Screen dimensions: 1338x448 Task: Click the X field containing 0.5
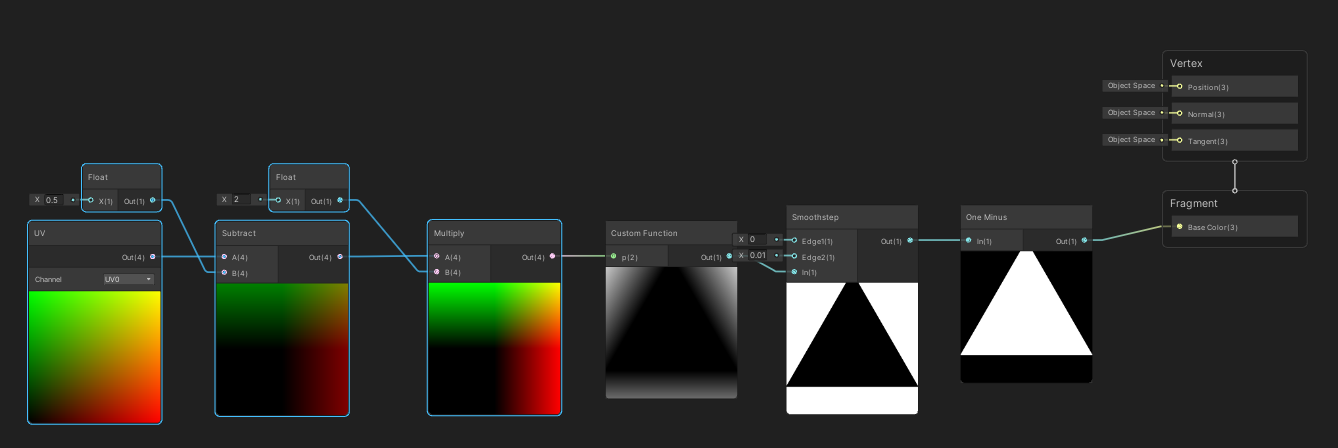(55, 200)
